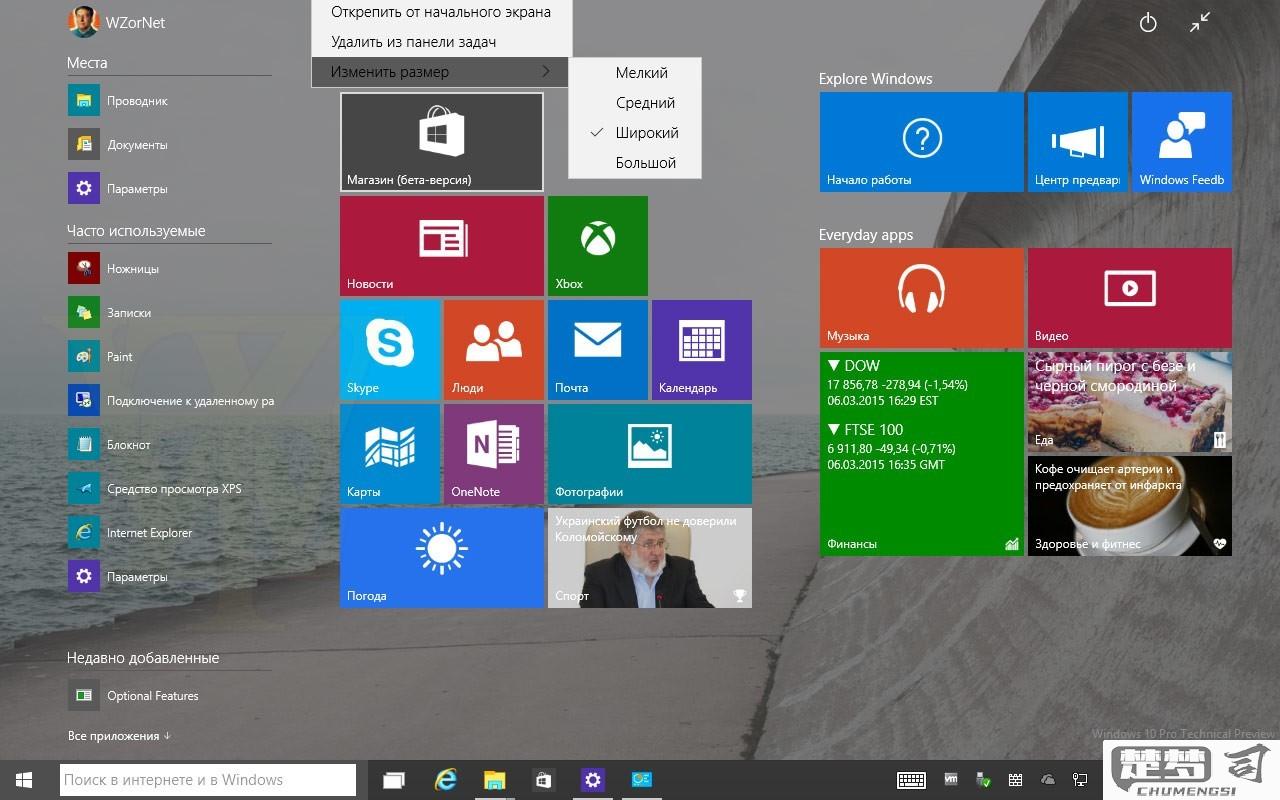Expand the Изменить размер submenu
Screen dimensions: 1280x800
click(441, 72)
